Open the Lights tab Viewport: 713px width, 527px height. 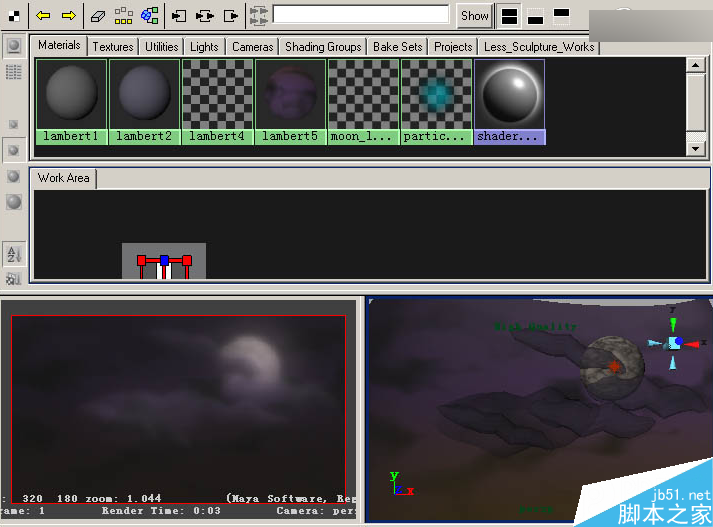(204, 47)
